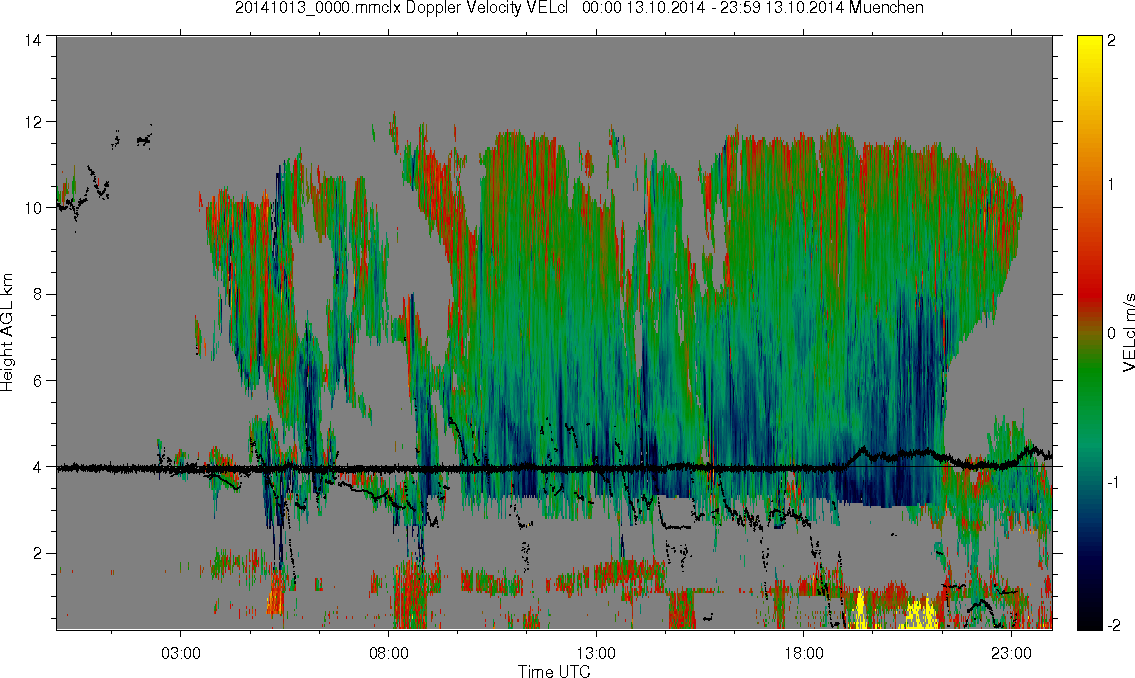Click the 'Height AGL km' y-axis label
The image size is (1135, 678).
(7, 333)
